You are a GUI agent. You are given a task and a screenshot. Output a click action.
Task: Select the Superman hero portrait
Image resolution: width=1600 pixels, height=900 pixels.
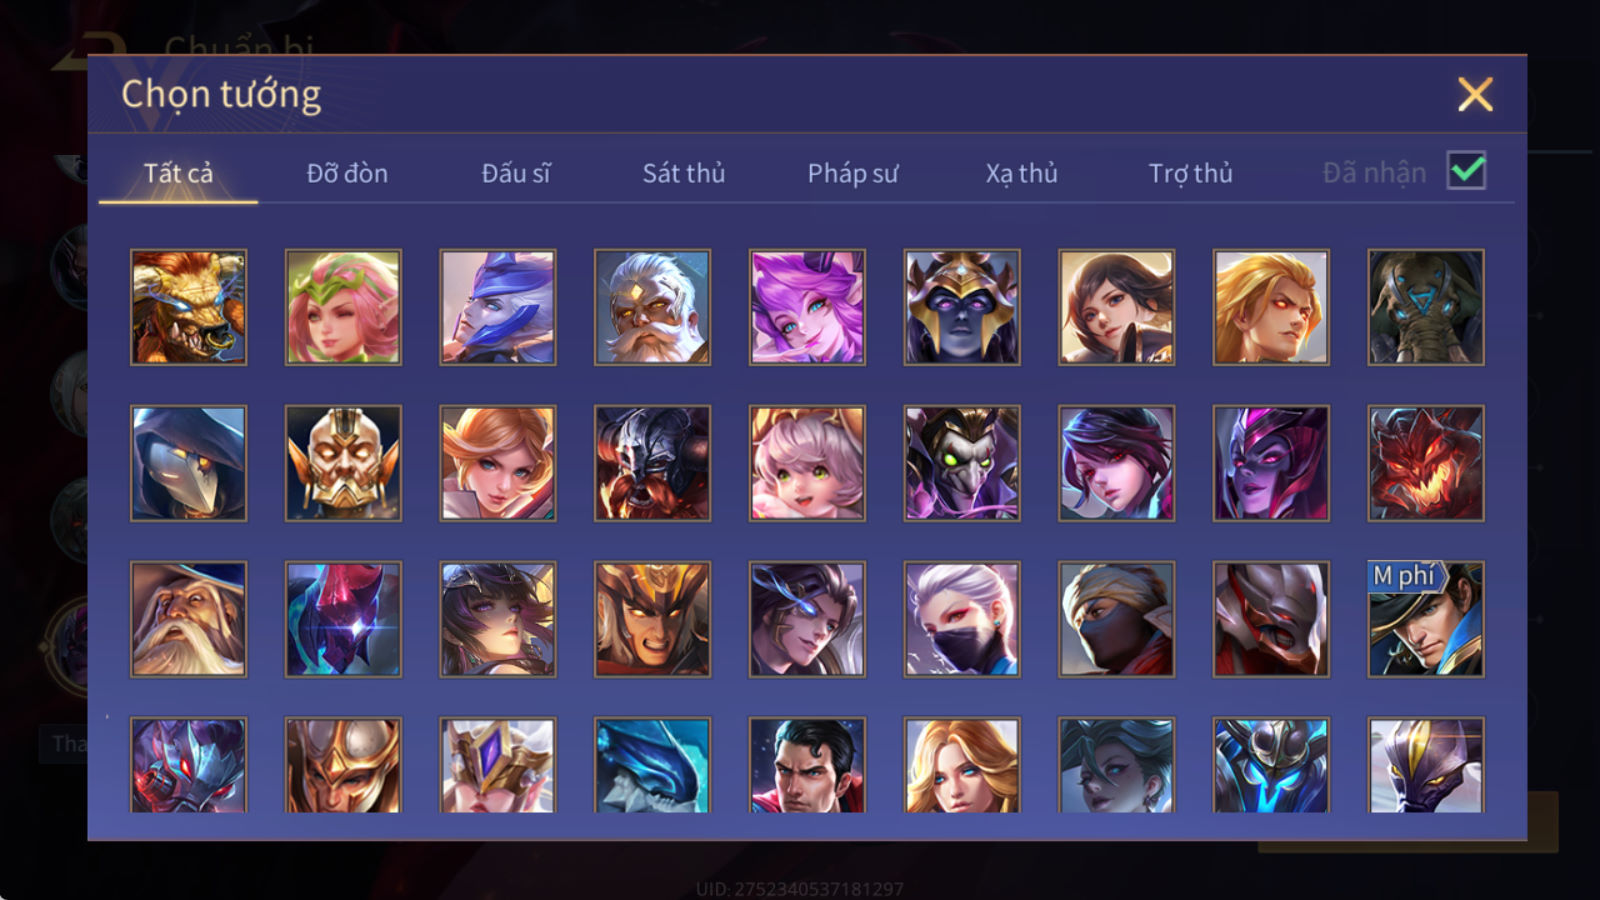coord(807,764)
